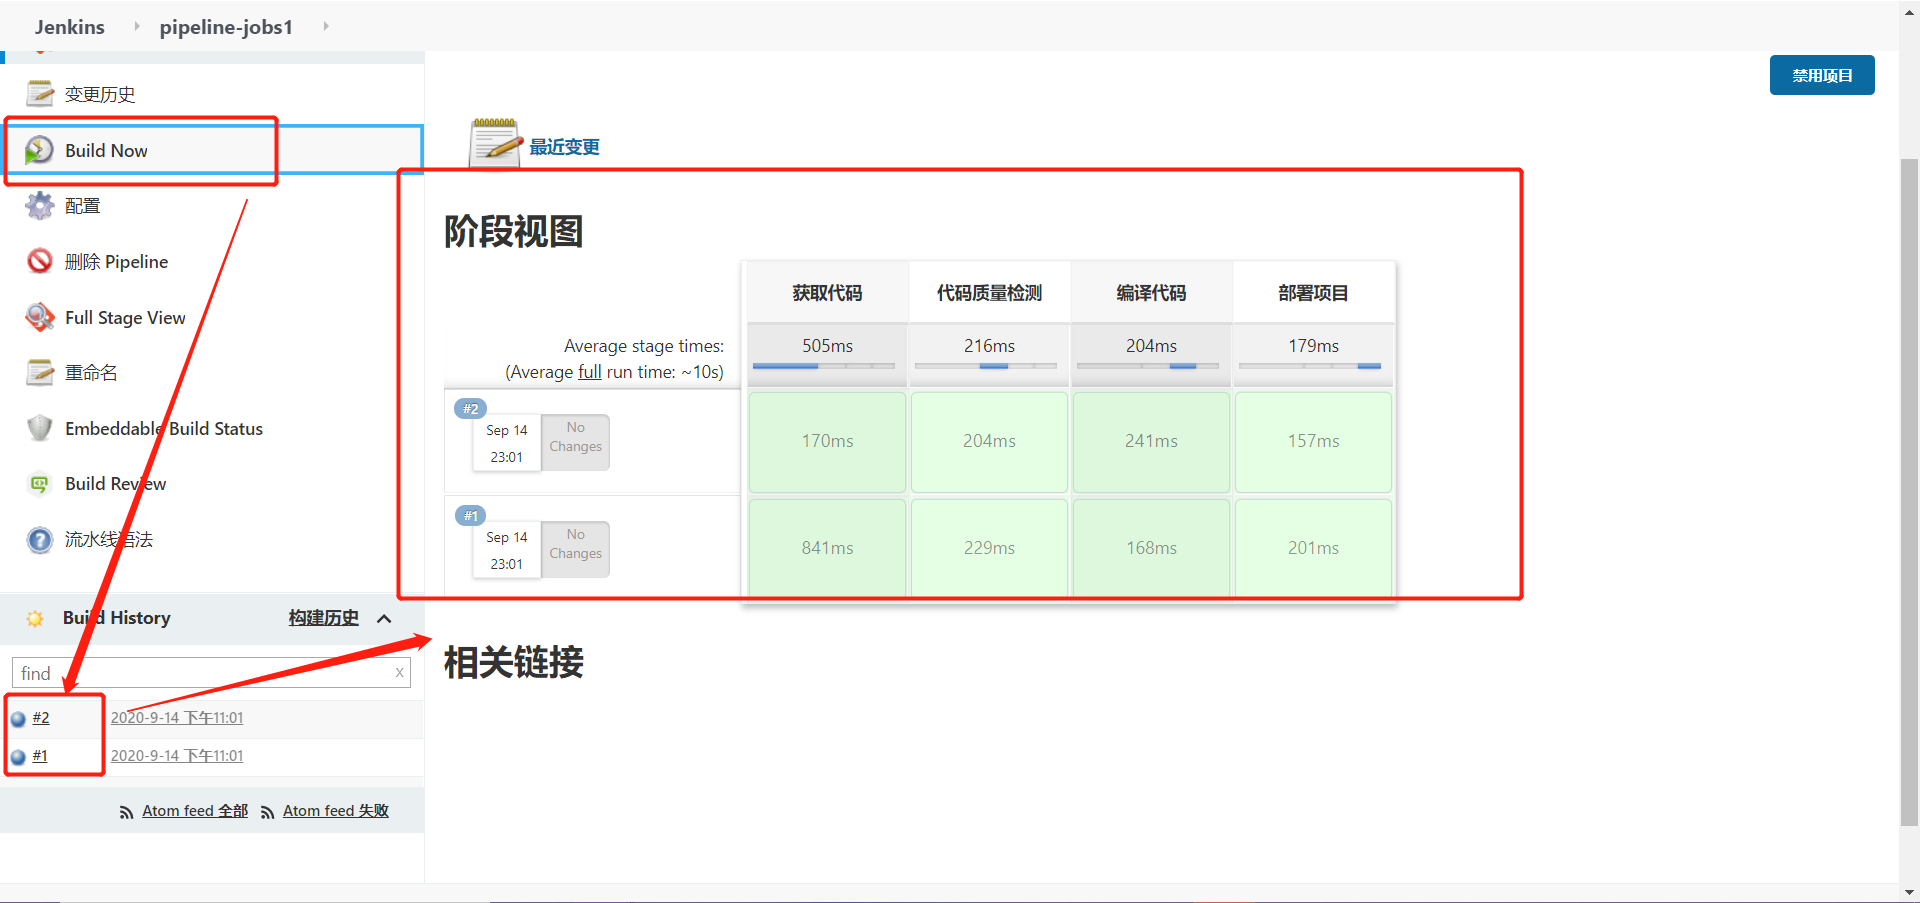Image resolution: width=1920 pixels, height=903 pixels.
Task: Click the 变更历史 notepad icon
Action: coord(40,94)
